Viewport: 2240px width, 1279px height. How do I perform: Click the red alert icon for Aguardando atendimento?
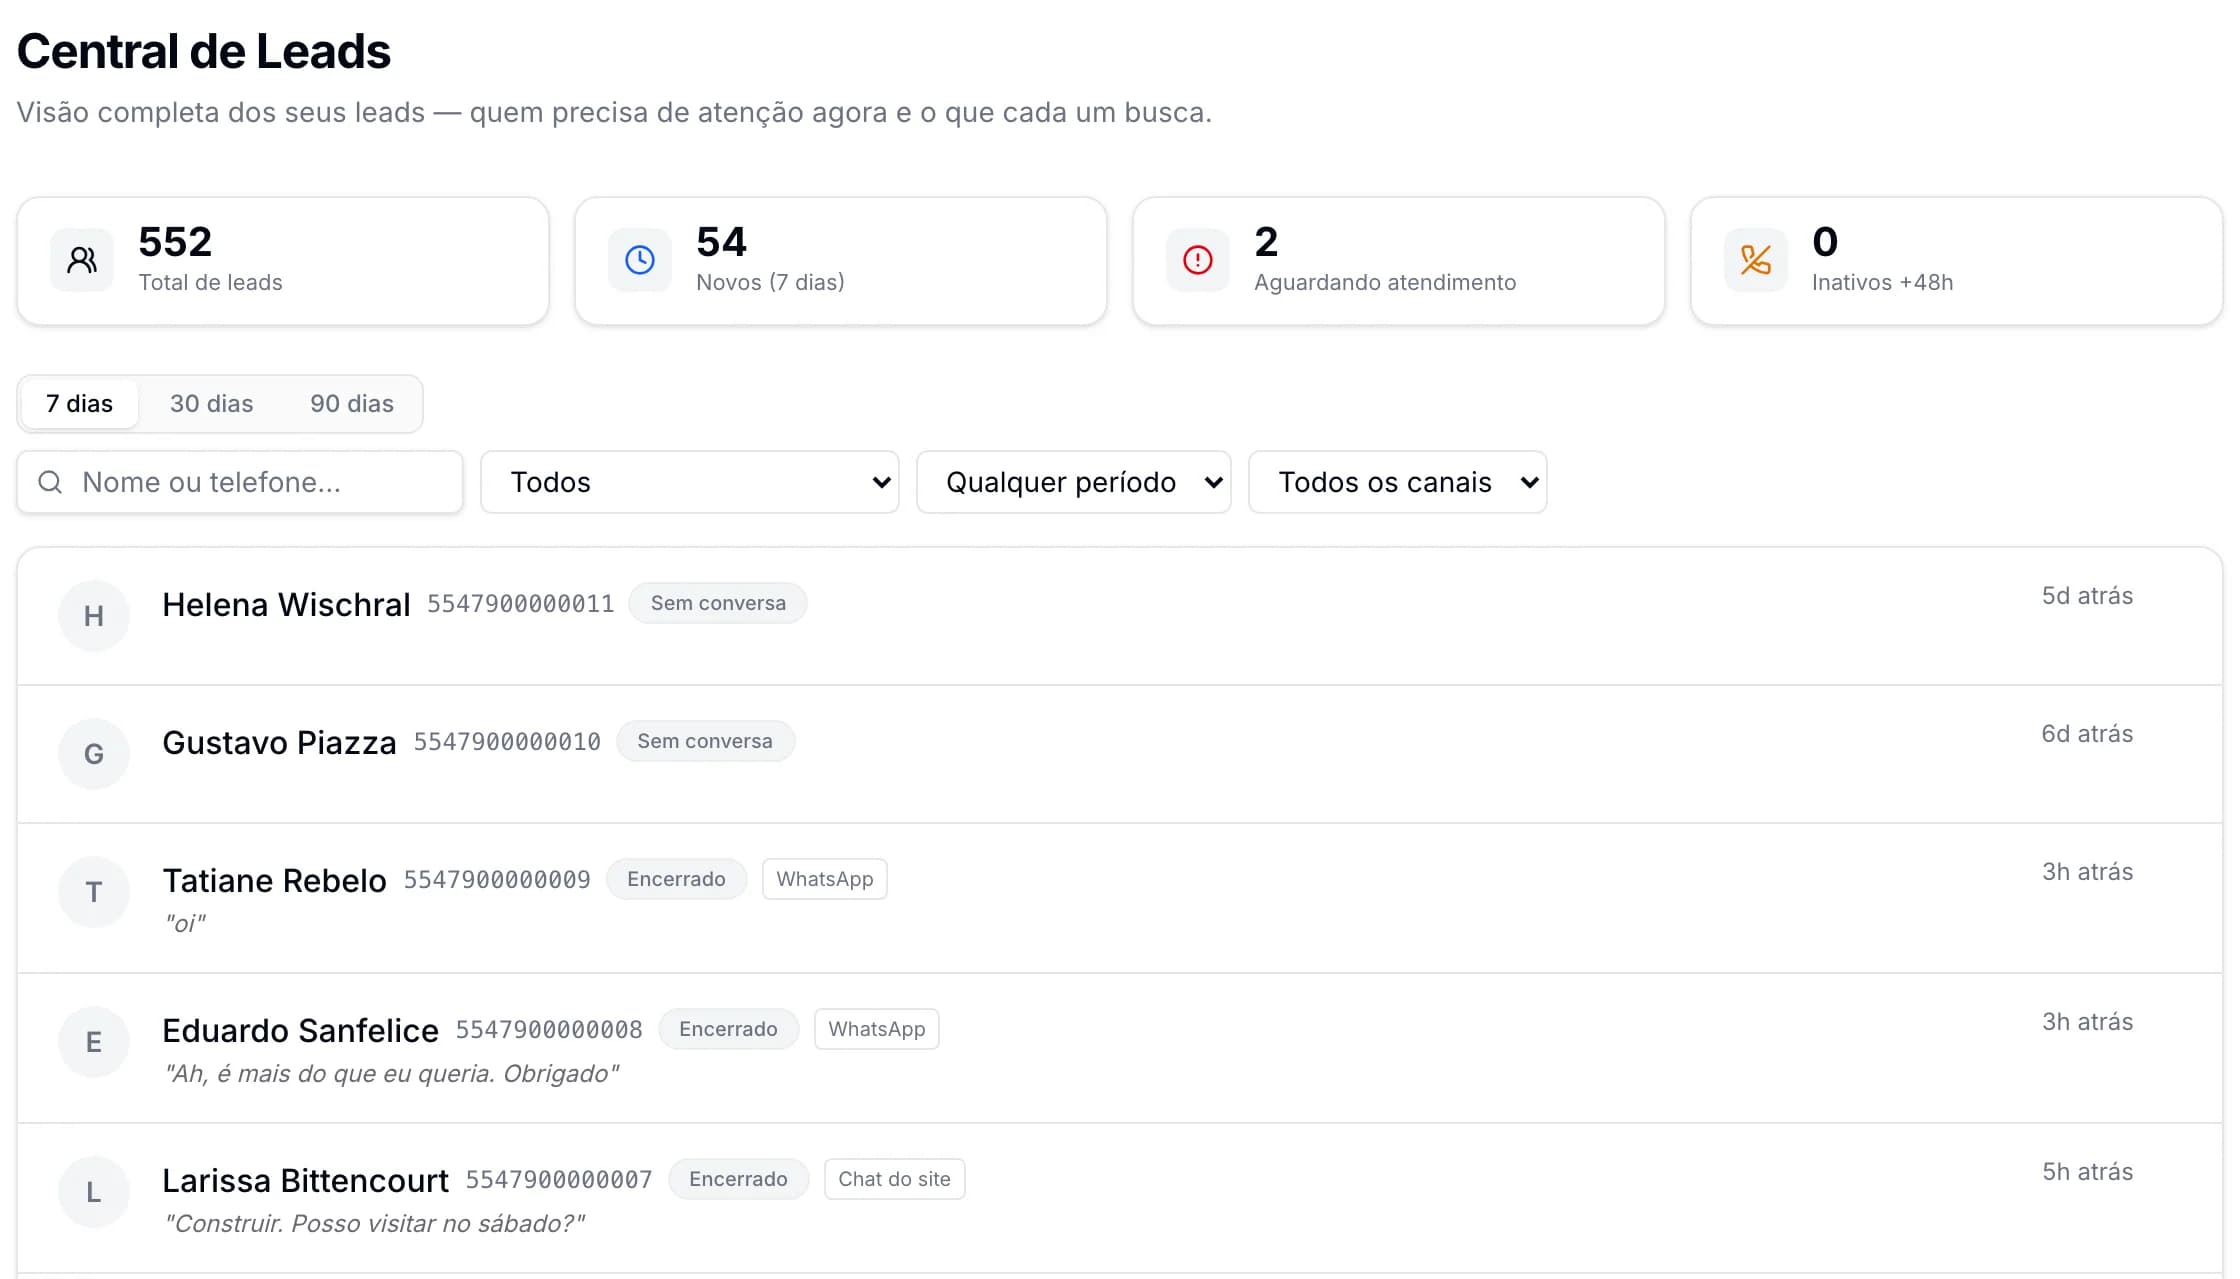click(x=1198, y=260)
